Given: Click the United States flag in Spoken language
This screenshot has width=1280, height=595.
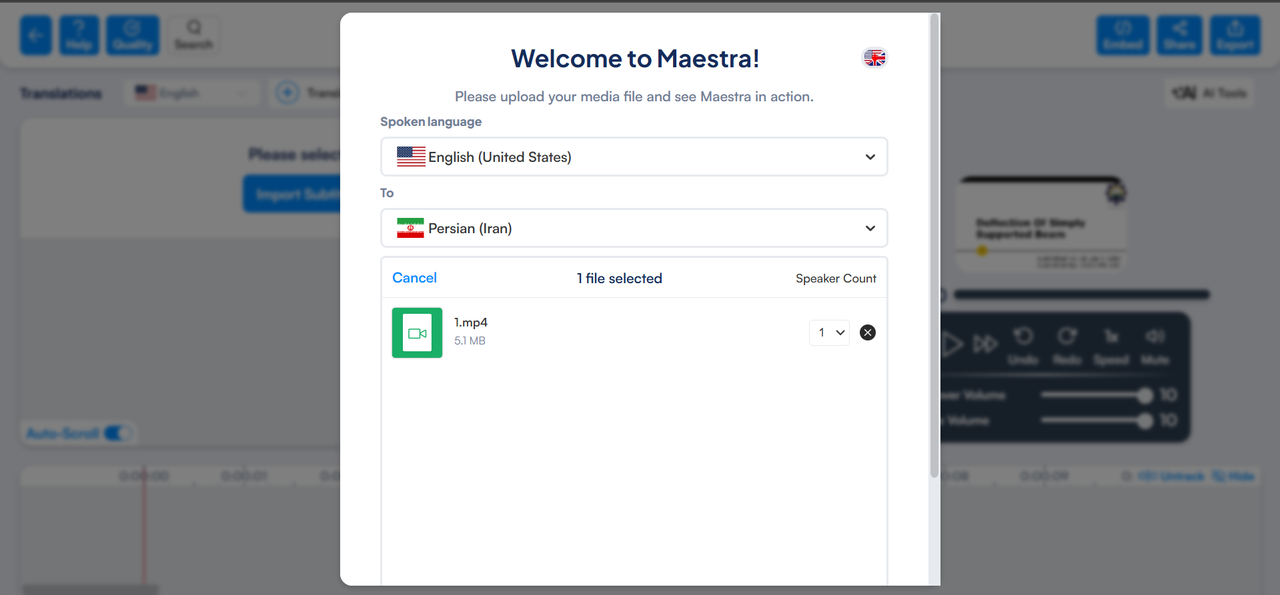Looking at the screenshot, I should pos(411,157).
